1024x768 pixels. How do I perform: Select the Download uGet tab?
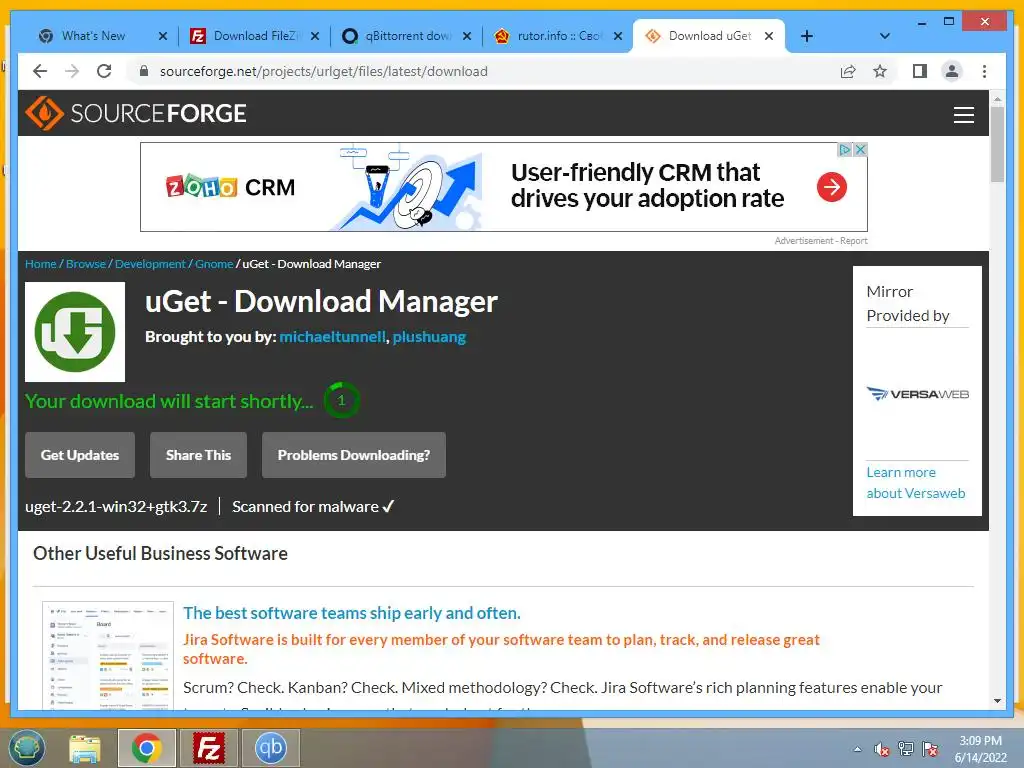pyautogui.click(x=710, y=36)
